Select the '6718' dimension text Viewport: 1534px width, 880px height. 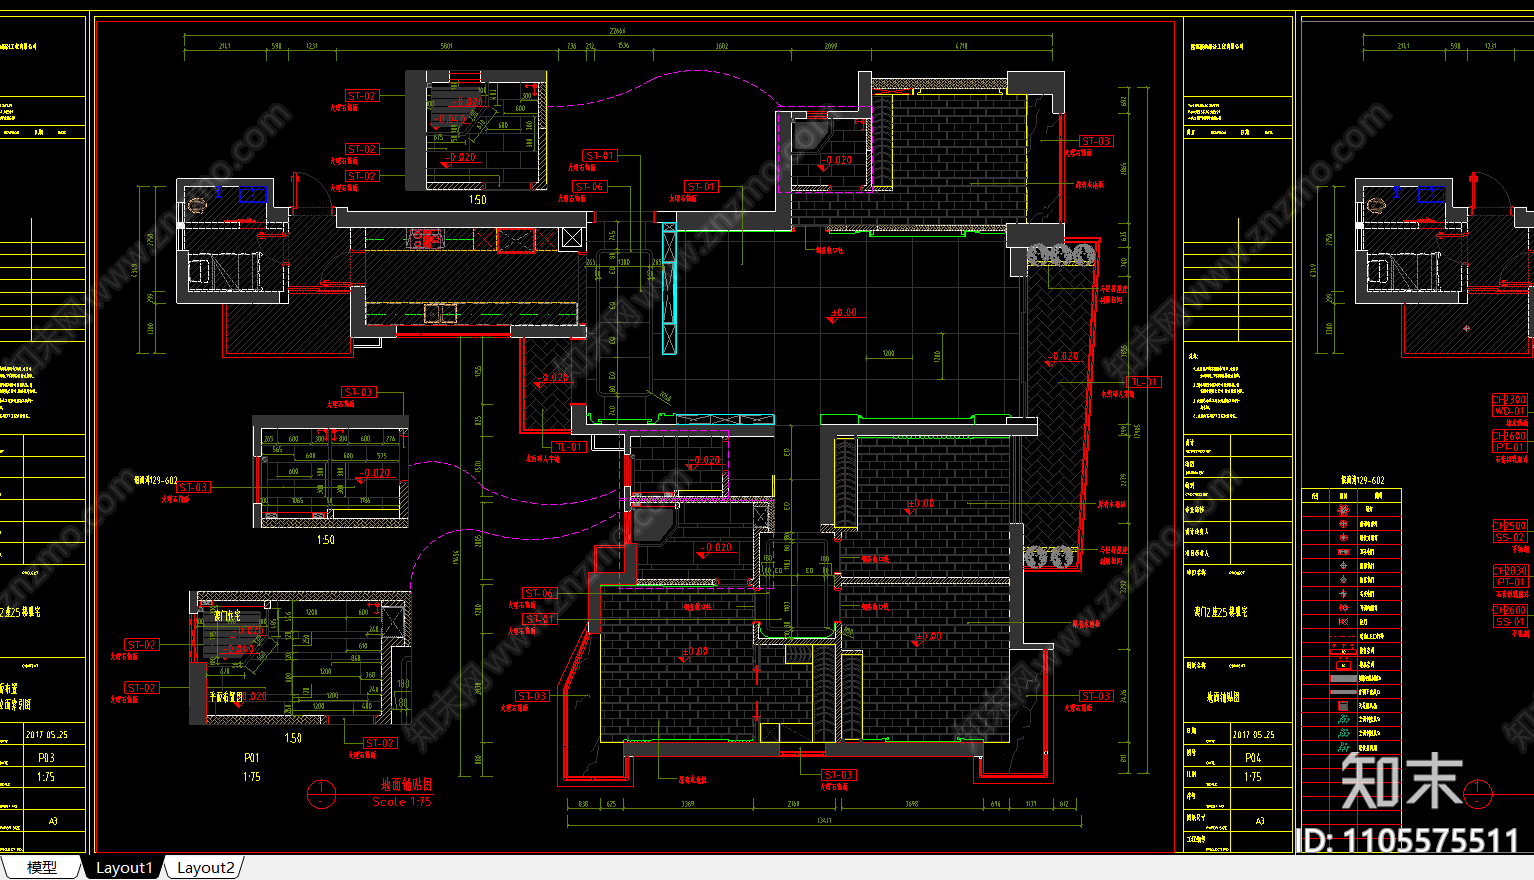961,46
